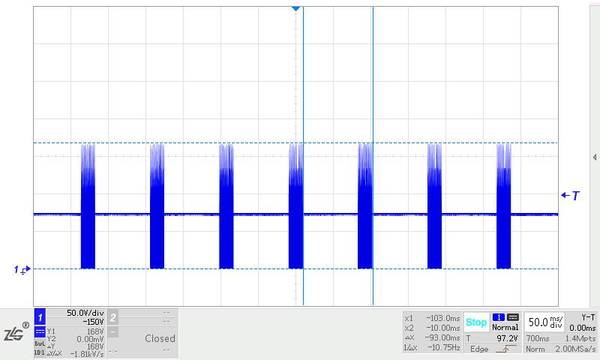
Task: Toggle the Stop run state indicator
Action: click(476, 322)
